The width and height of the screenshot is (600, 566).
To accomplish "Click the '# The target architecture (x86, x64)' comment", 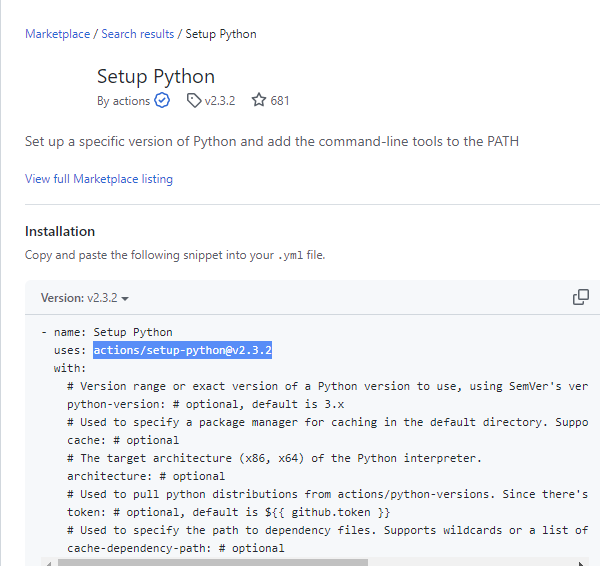I will 274,458.
